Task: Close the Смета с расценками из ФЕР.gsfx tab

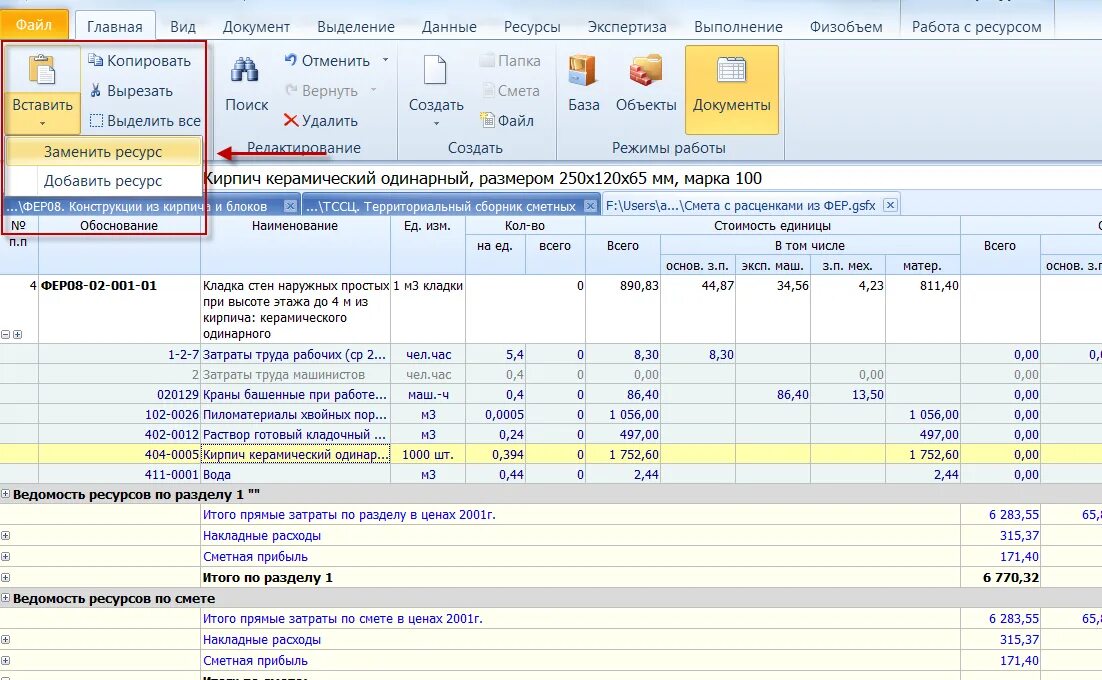Action: [x=890, y=205]
